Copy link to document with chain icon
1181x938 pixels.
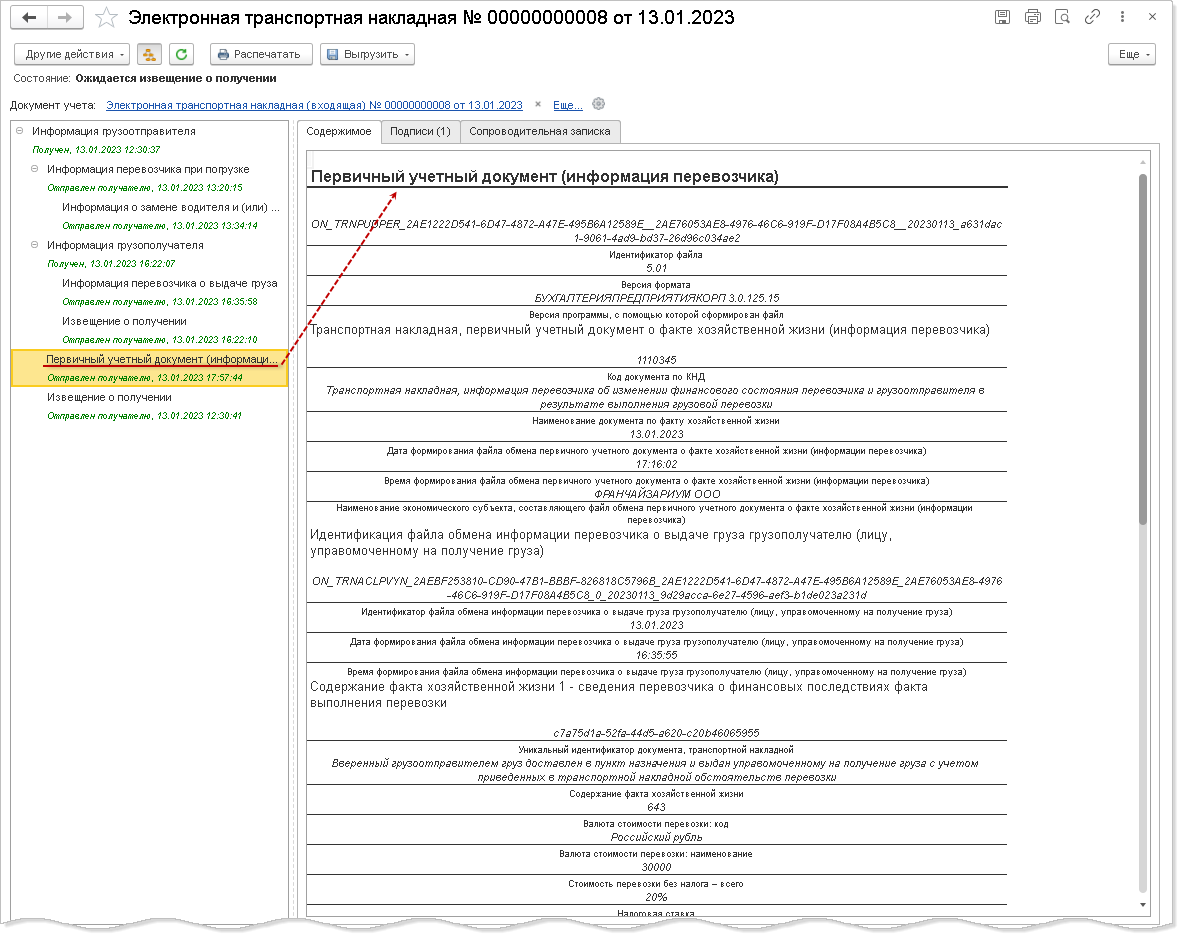click(x=1092, y=17)
